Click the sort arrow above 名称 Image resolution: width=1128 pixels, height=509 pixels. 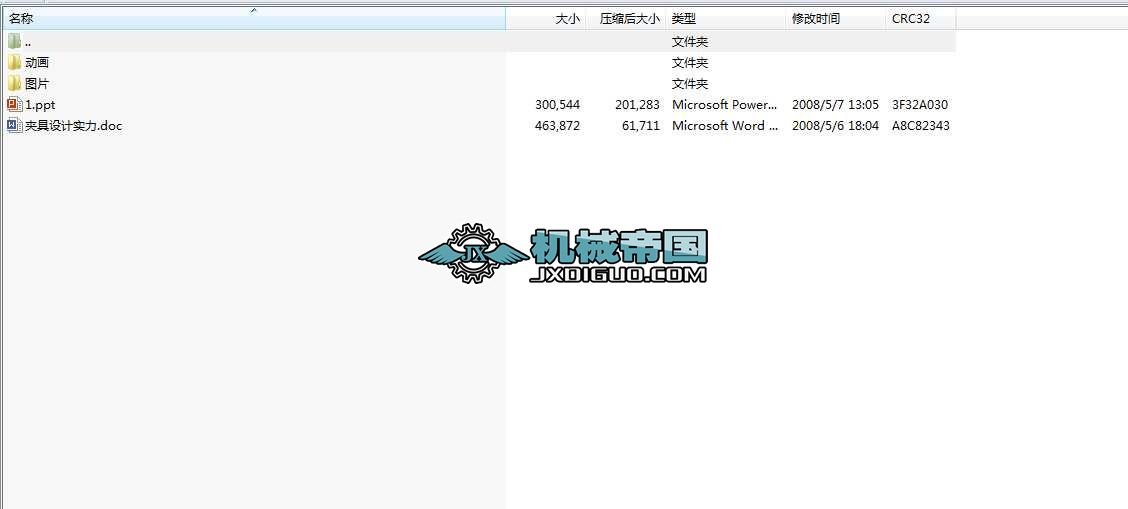click(253, 11)
